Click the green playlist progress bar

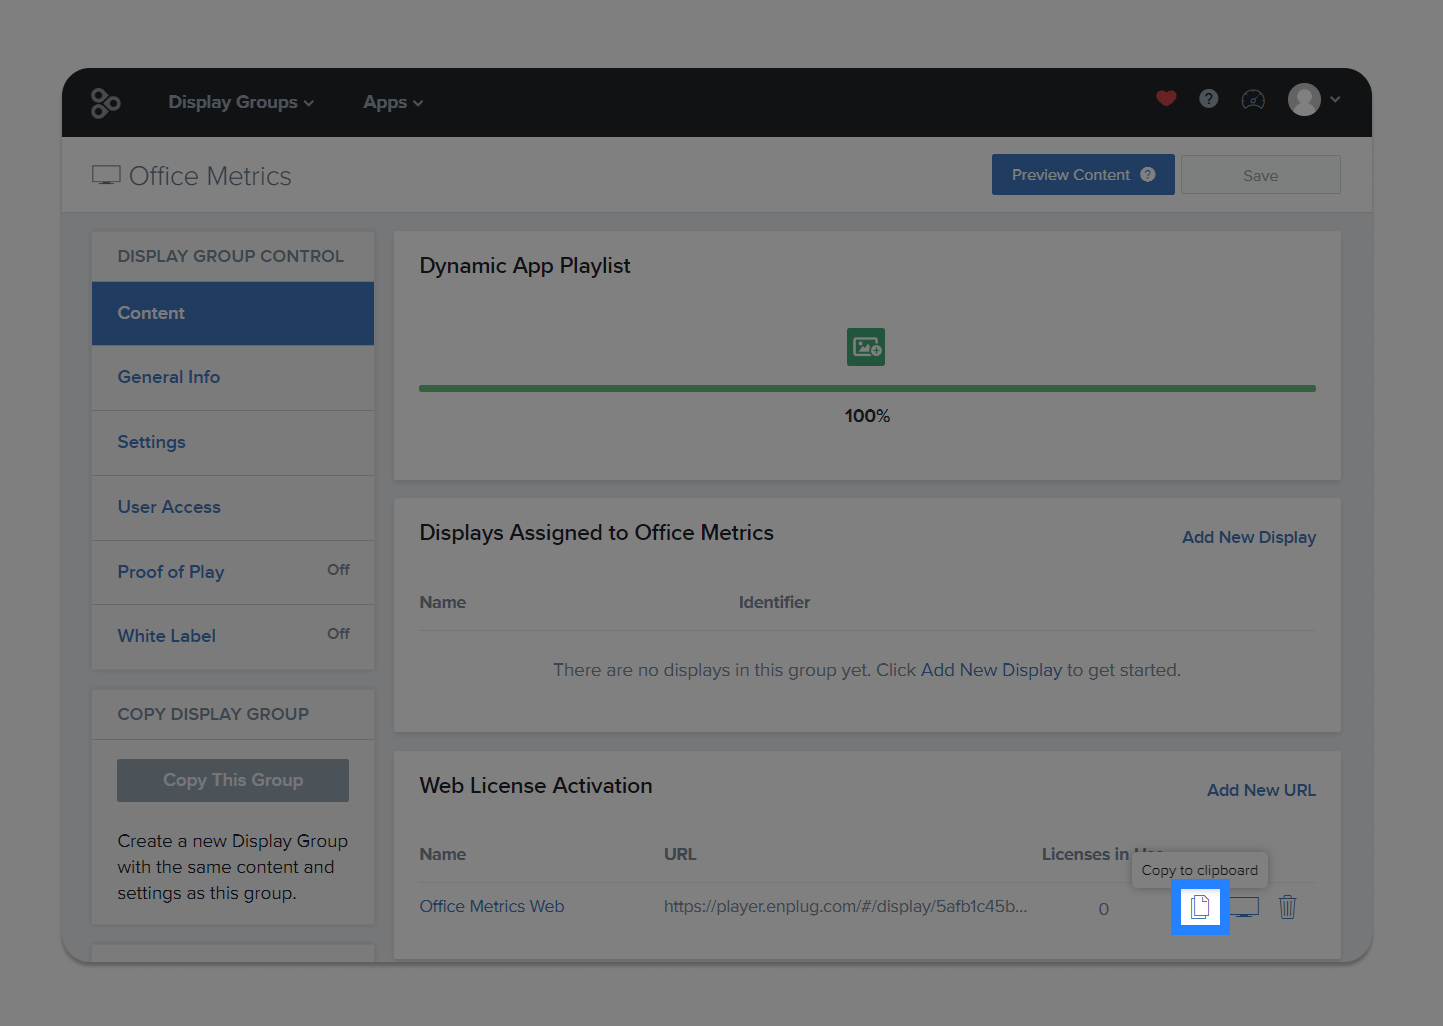pos(867,388)
